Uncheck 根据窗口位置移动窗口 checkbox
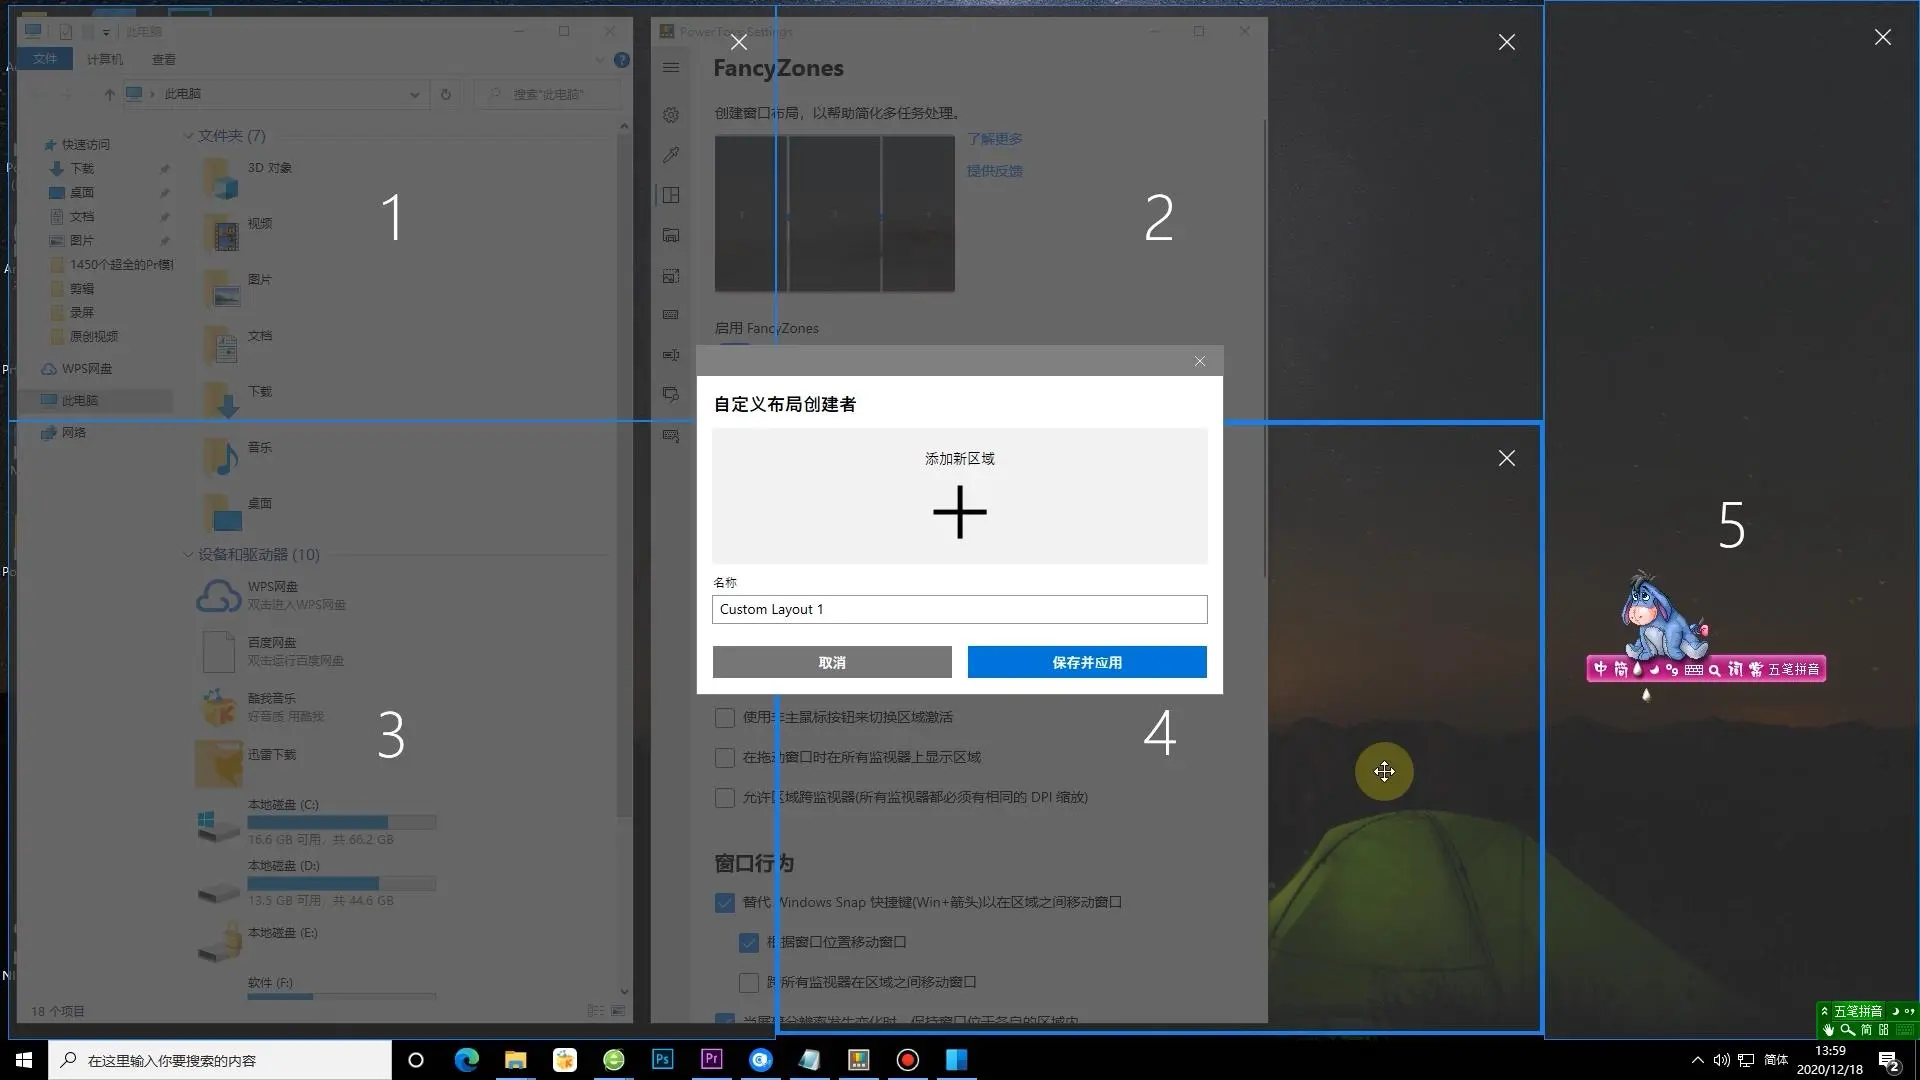Screen dimensions: 1920x1080 749,943
